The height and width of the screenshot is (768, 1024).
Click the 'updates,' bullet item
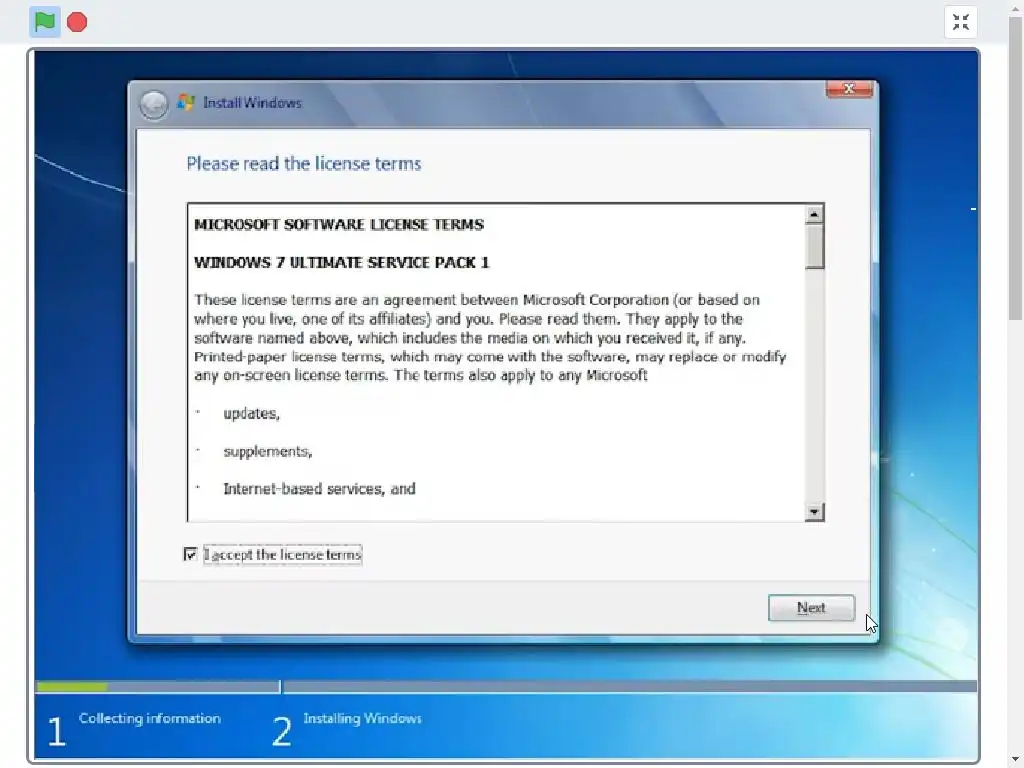[251, 413]
